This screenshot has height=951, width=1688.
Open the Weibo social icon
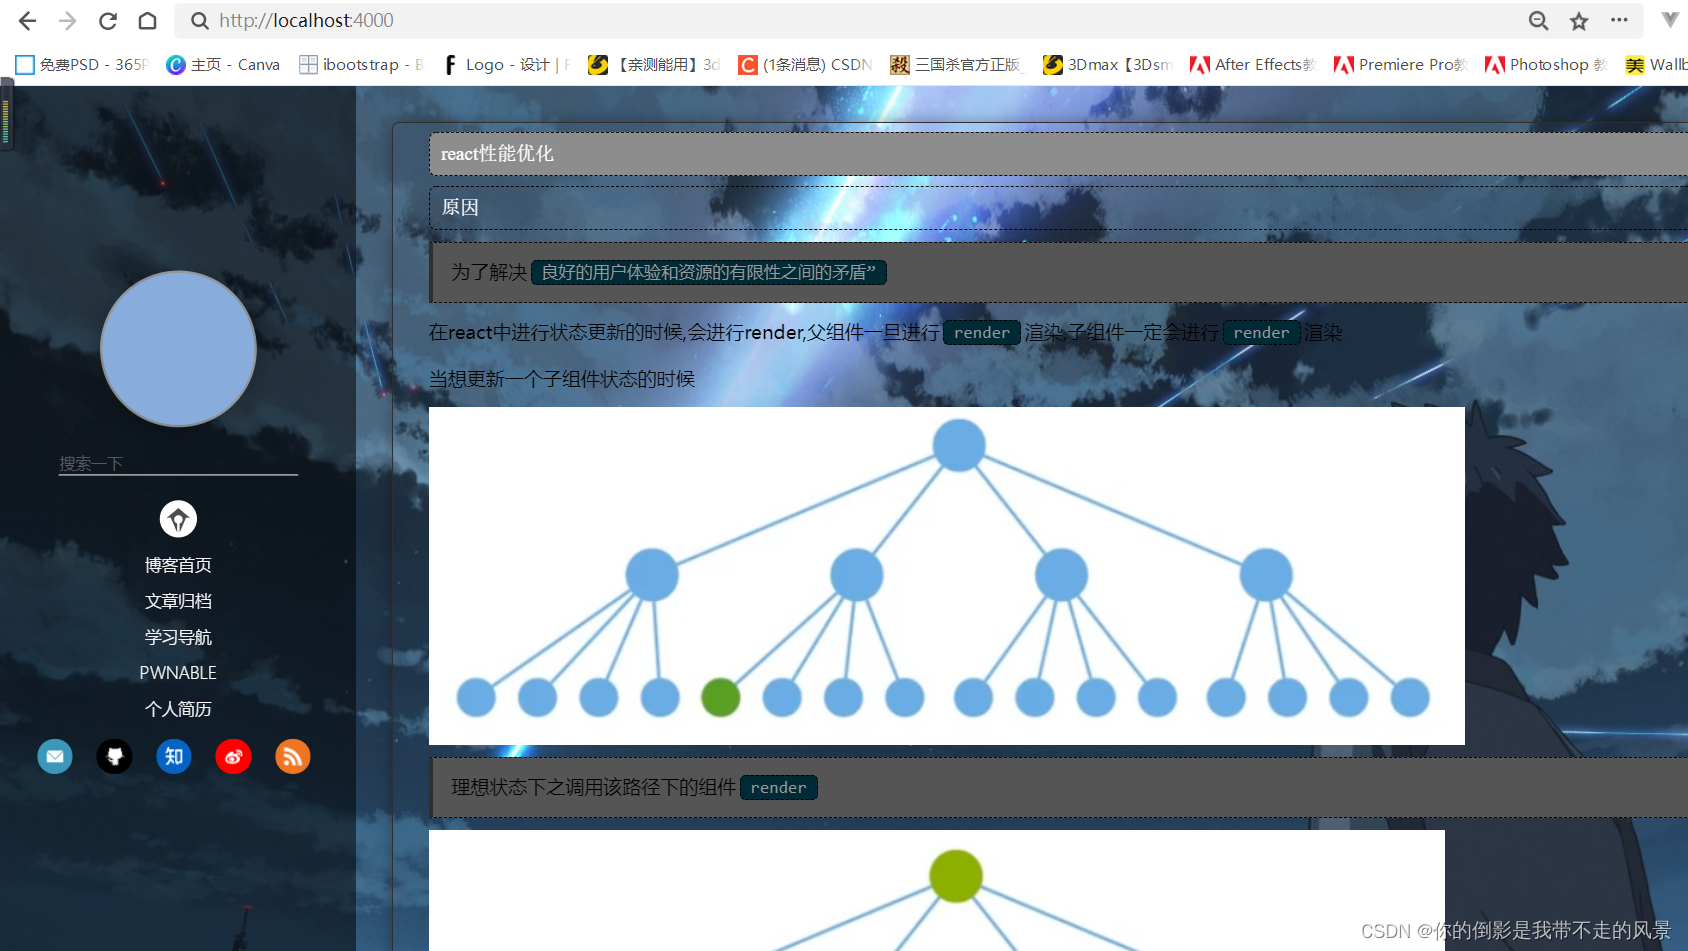point(233,757)
